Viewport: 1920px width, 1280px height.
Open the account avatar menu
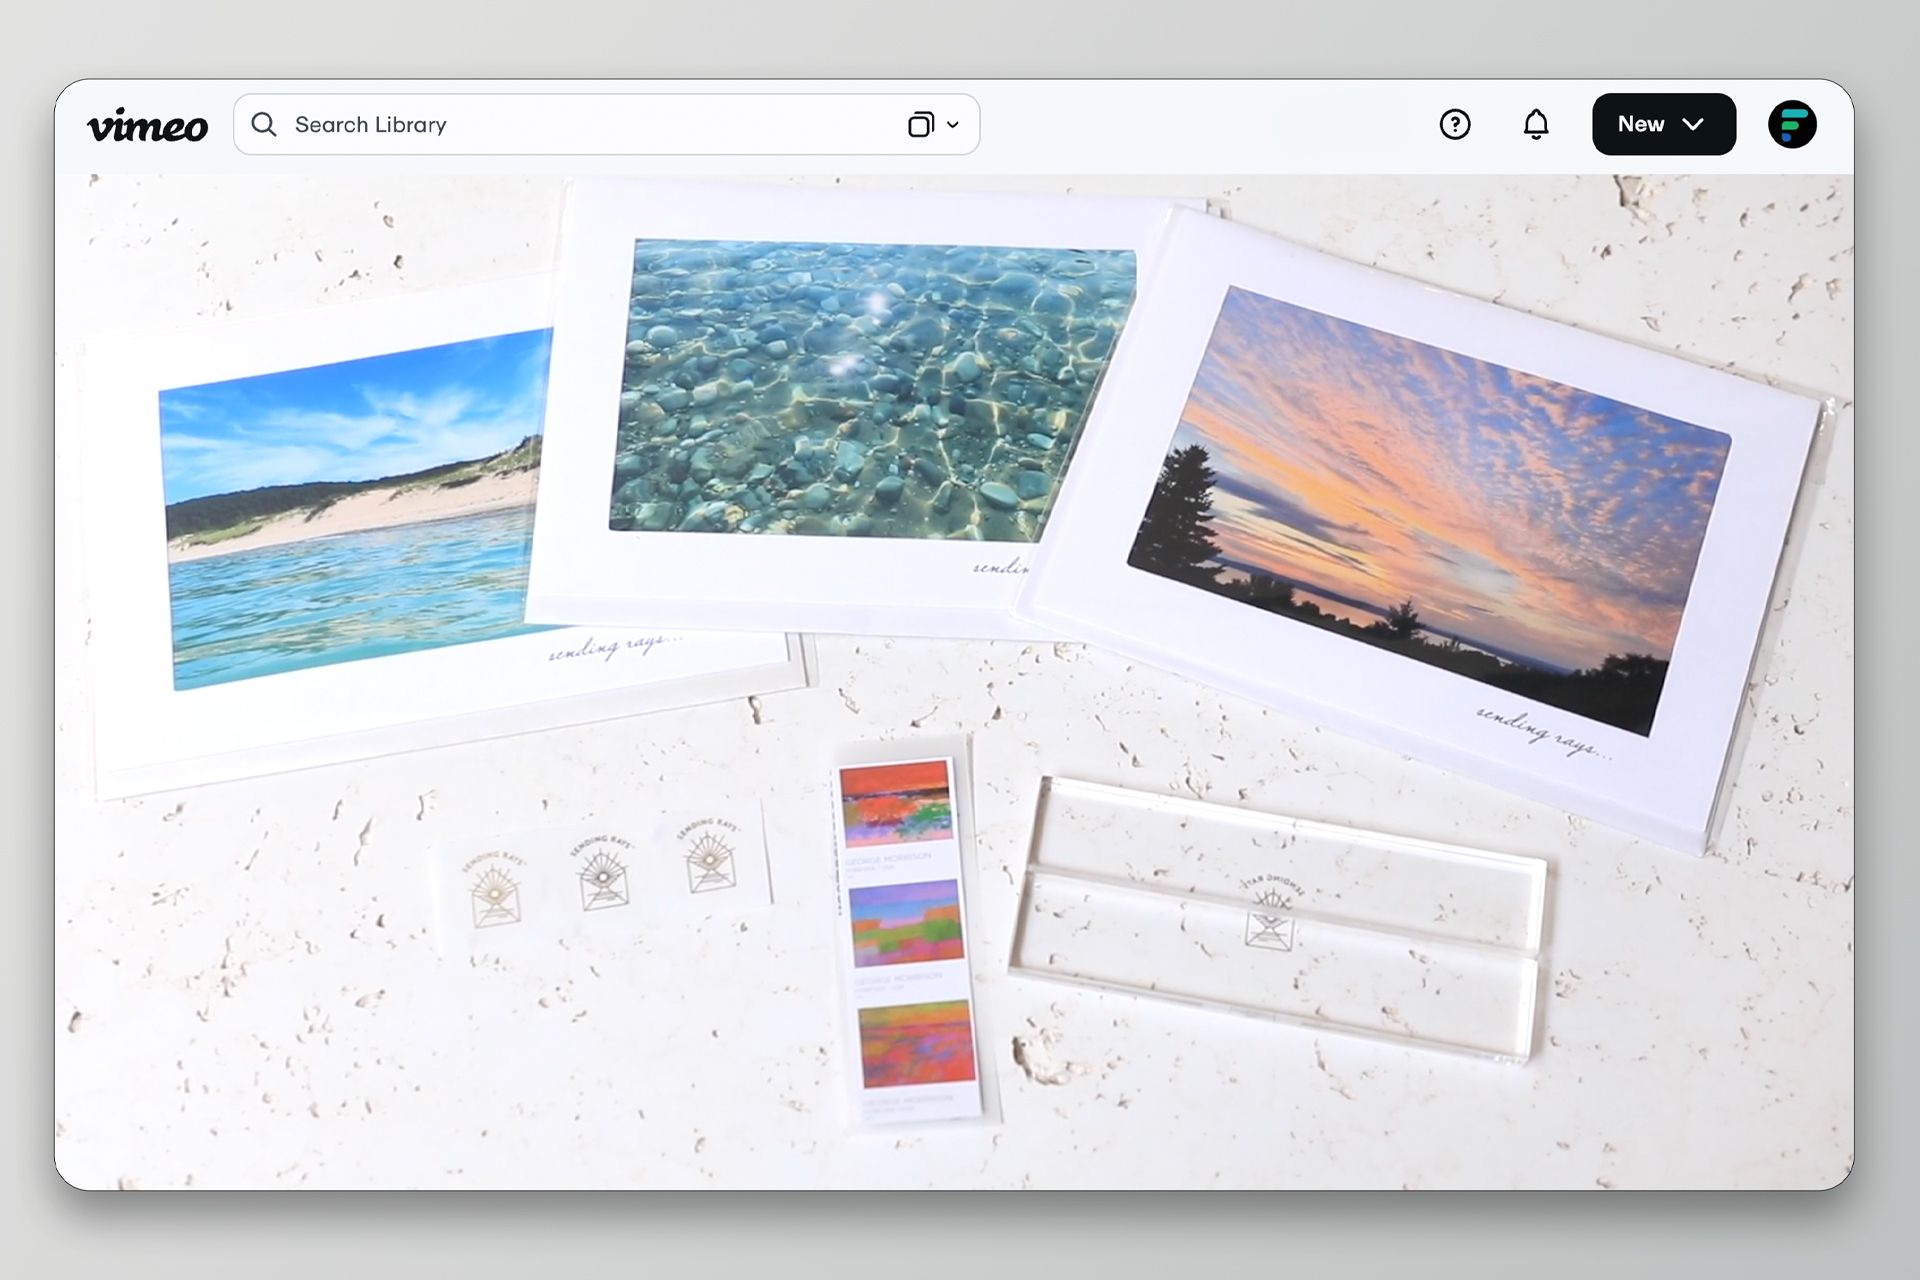(1792, 124)
